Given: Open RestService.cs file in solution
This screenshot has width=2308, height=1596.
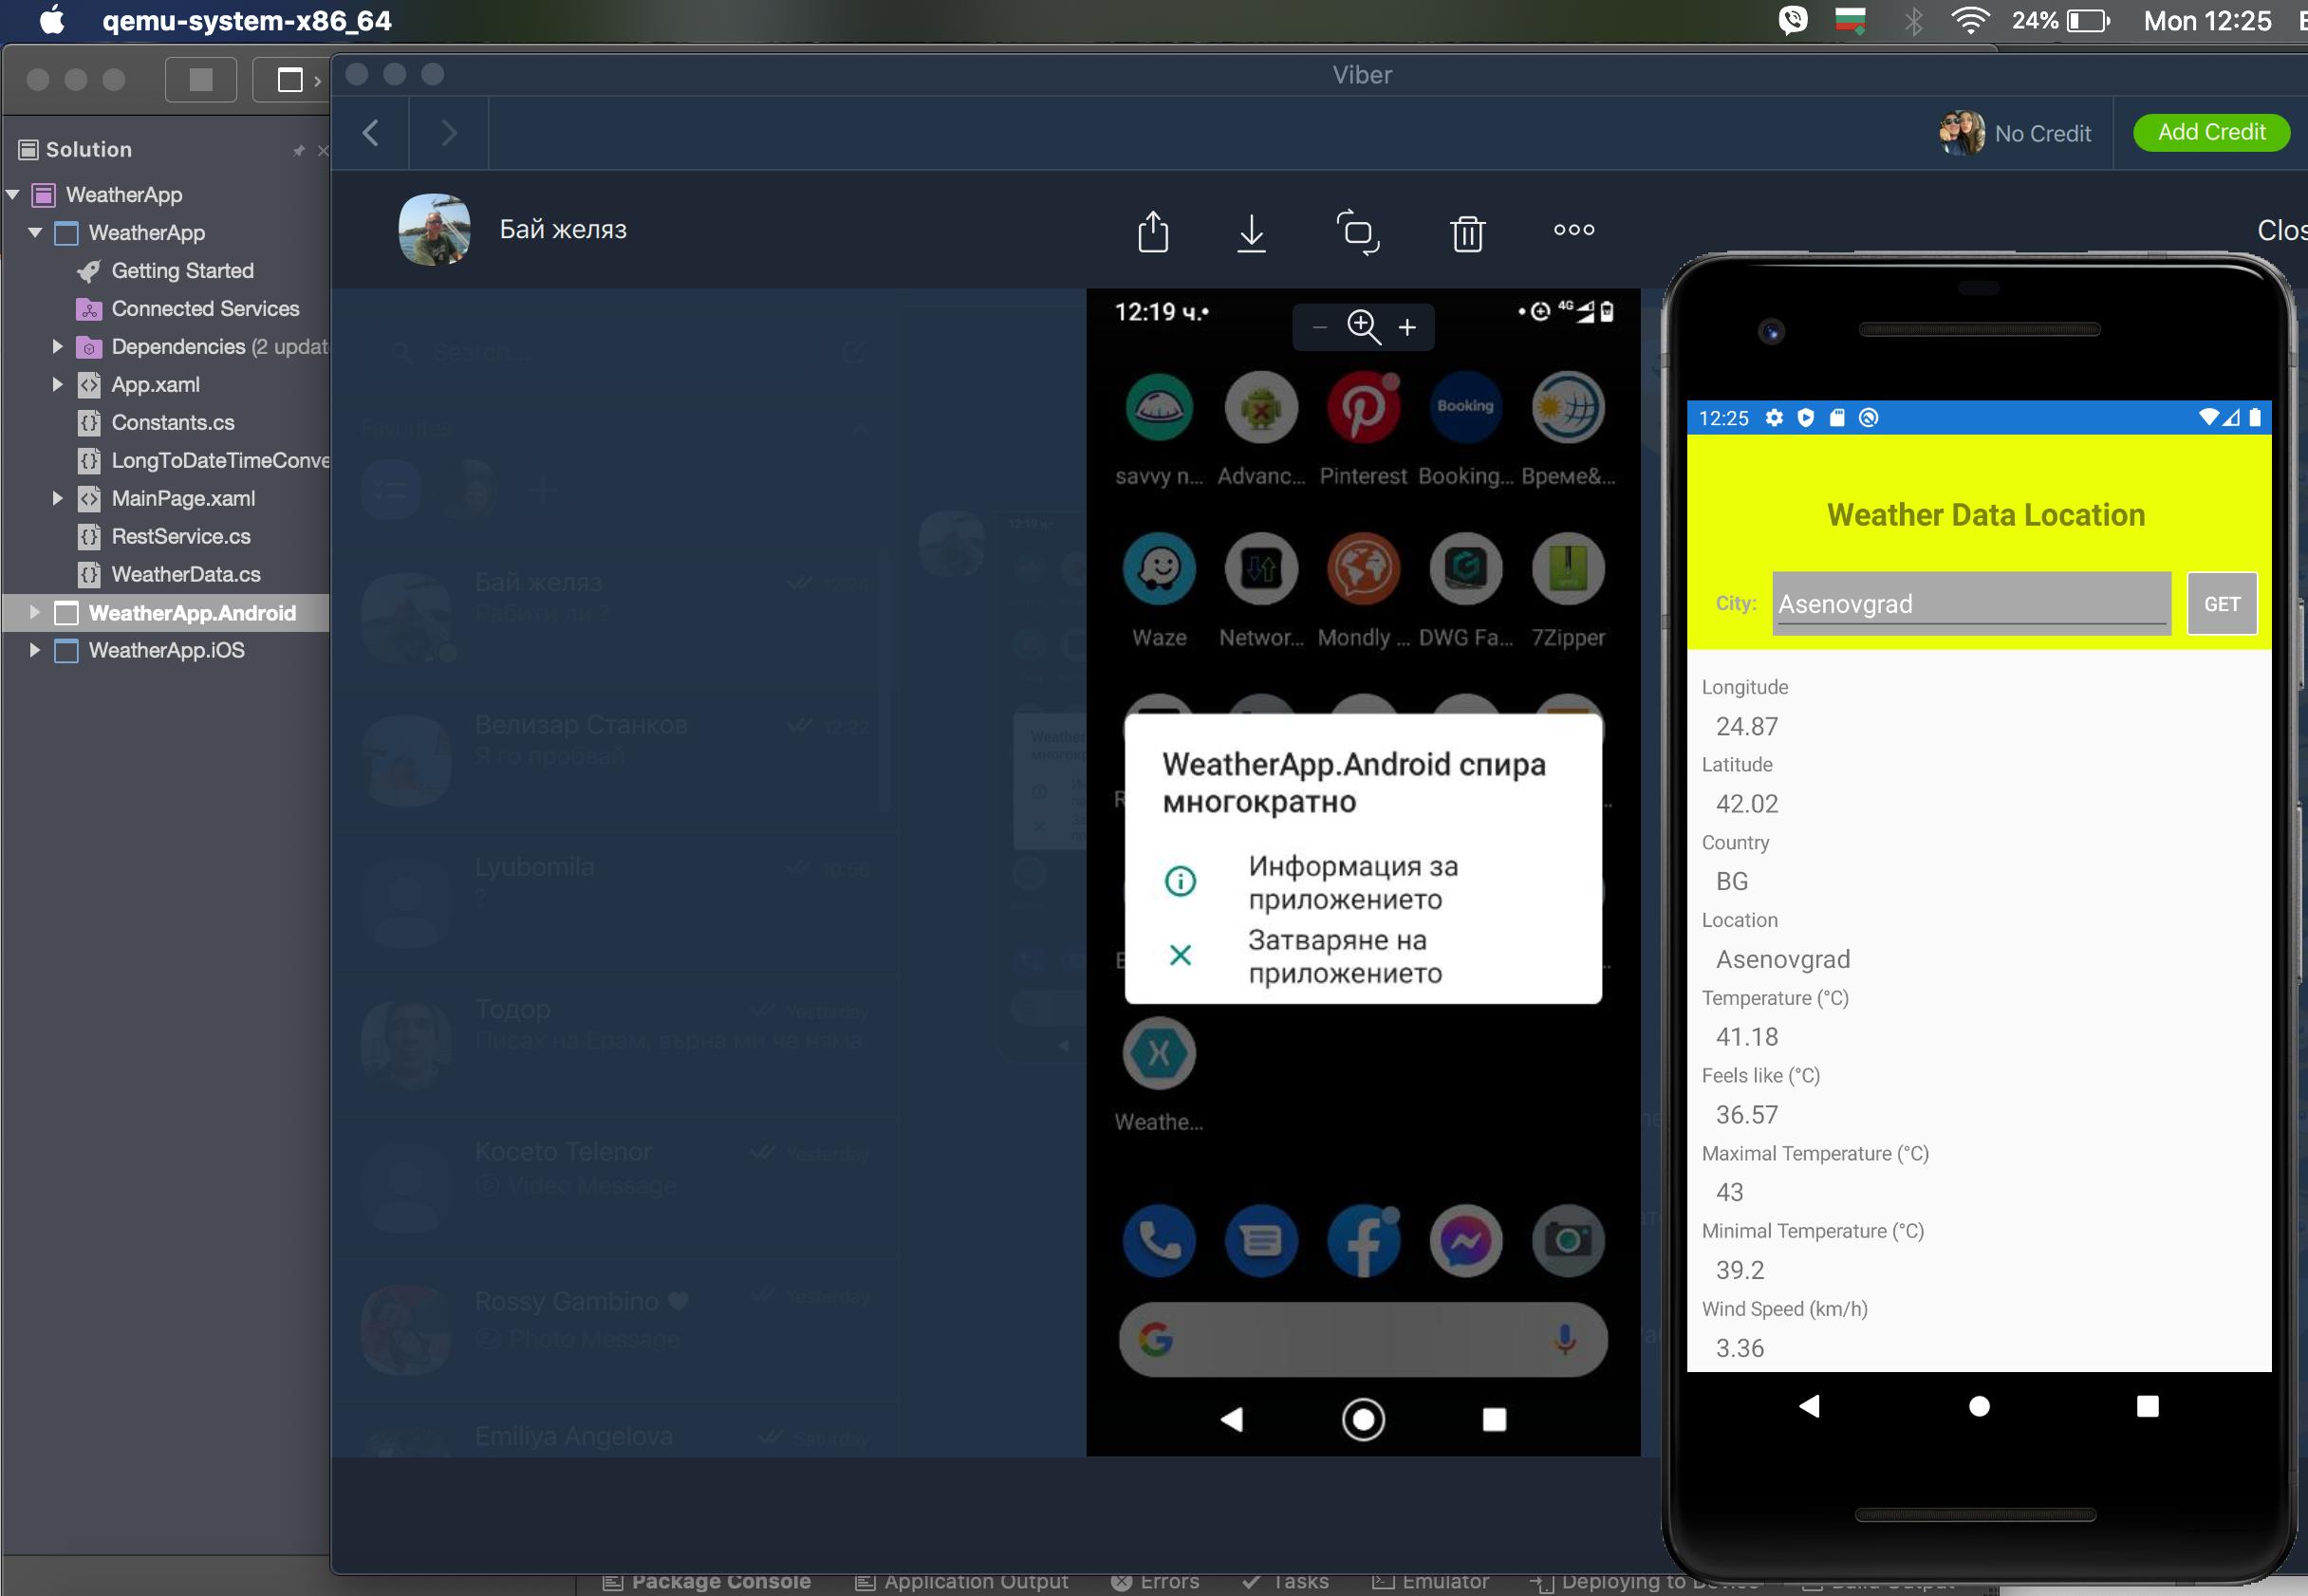Looking at the screenshot, I should tap(180, 536).
